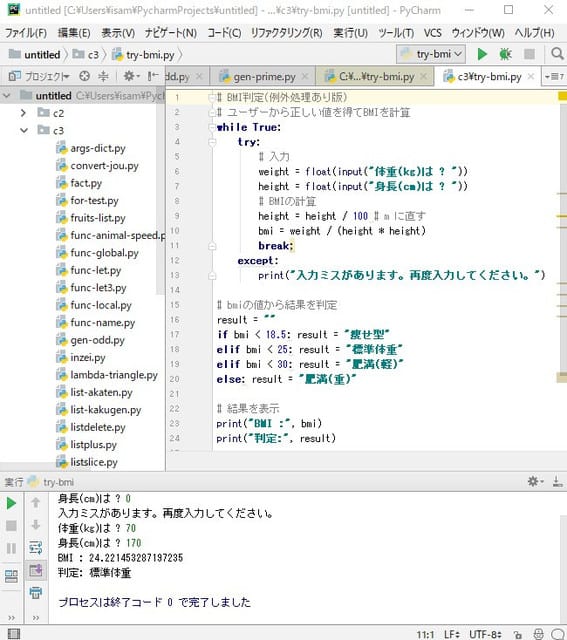Open the ファイル(F) menu

click(x=26, y=33)
